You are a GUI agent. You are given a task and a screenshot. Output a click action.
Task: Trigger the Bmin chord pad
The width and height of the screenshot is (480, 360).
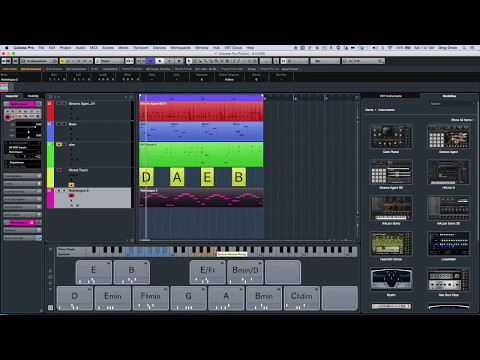pos(264,298)
